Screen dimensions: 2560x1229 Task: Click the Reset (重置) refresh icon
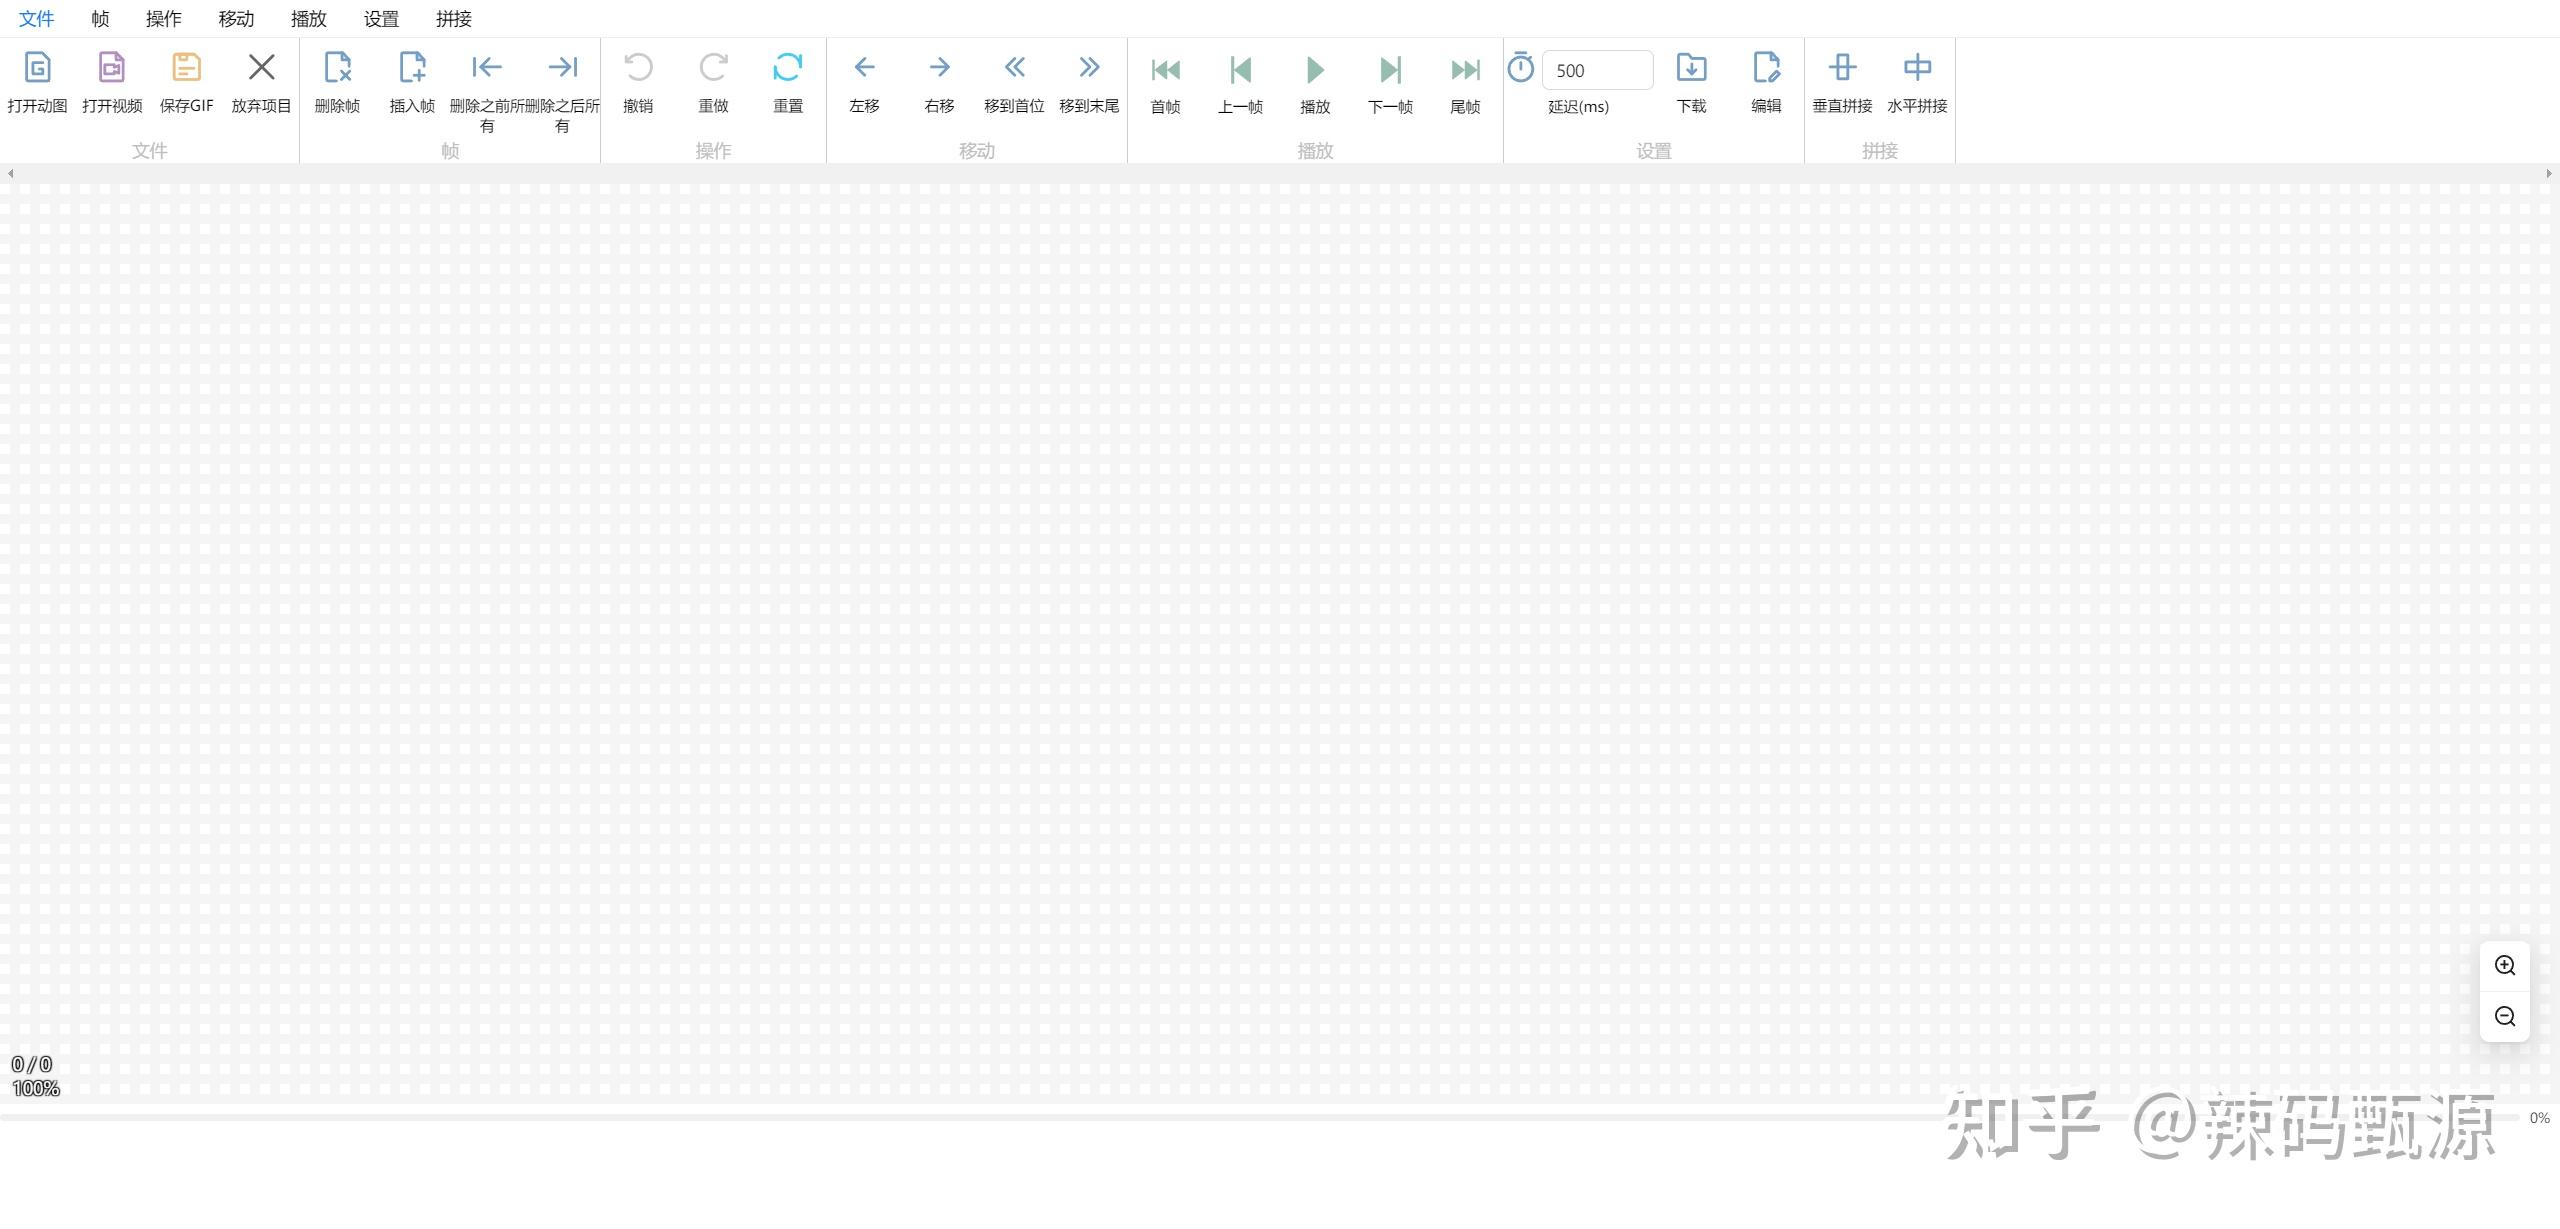click(x=788, y=68)
